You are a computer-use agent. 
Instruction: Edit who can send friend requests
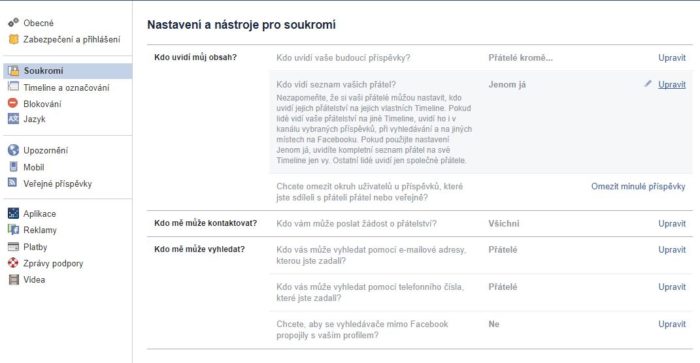point(671,224)
